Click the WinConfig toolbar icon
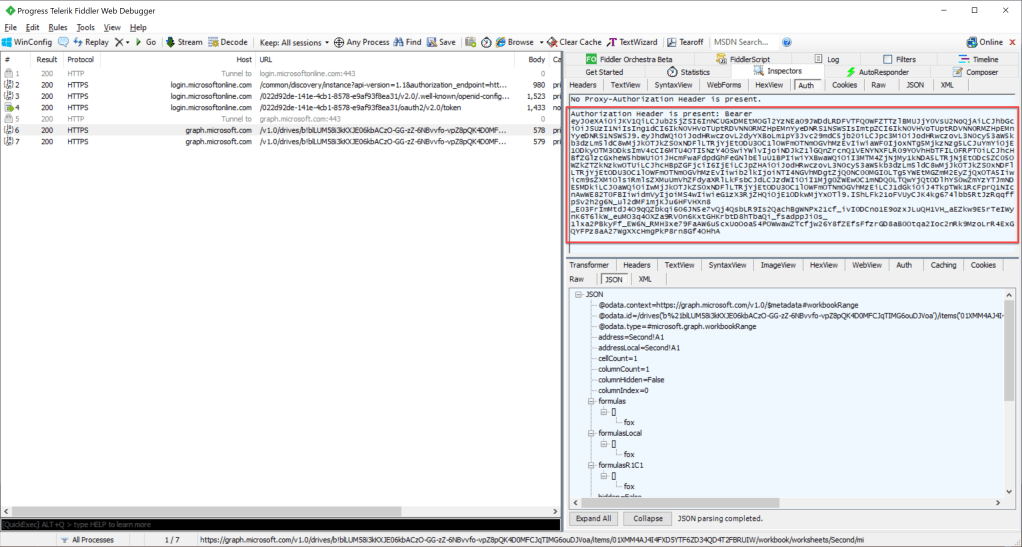Screen dimensions: 1022x547 tap(27, 42)
